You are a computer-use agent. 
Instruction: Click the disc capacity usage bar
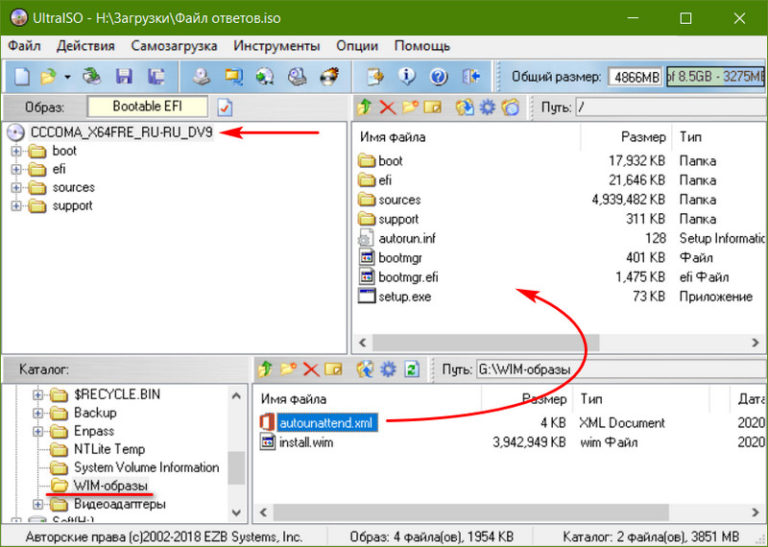point(717,76)
